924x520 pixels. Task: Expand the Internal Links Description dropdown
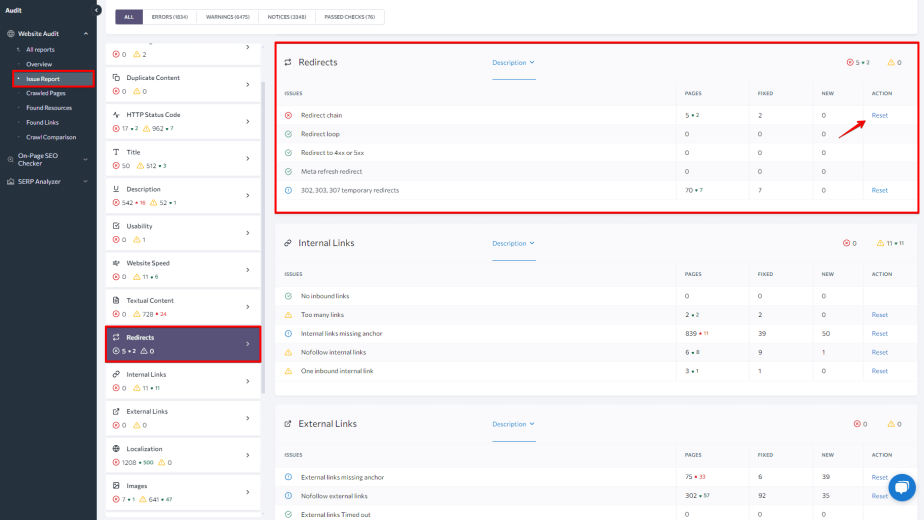coord(513,243)
